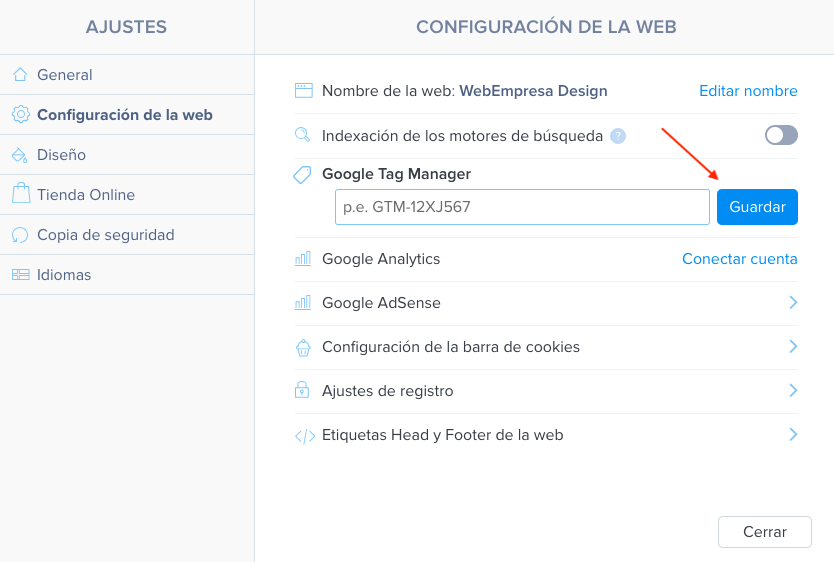Click the gear icon for Configuración de la web
The image size is (834, 562).
pyautogui.click(x=21, y=114)
